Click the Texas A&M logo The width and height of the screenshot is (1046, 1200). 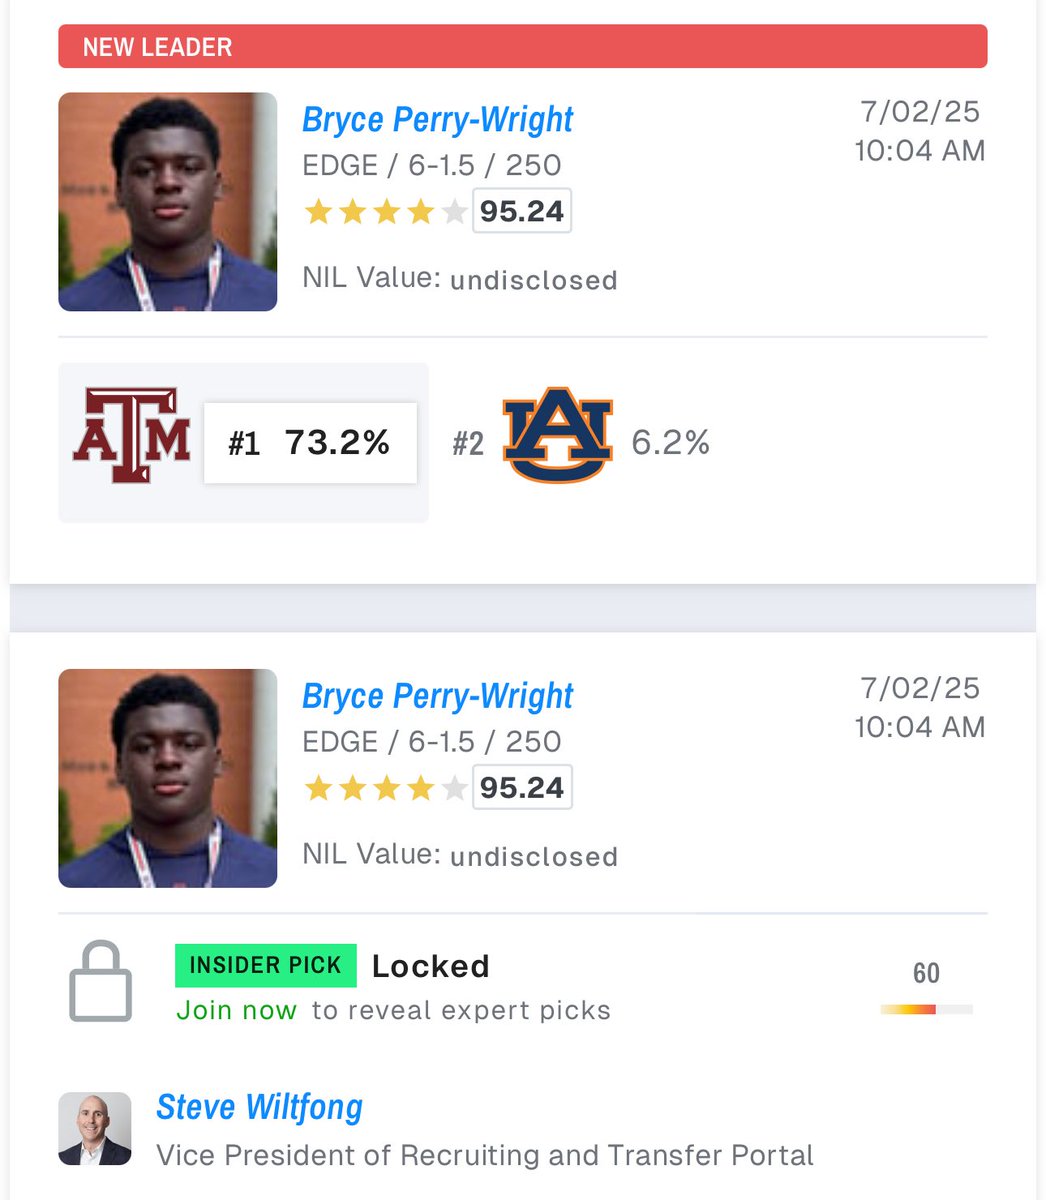[131, 436]
